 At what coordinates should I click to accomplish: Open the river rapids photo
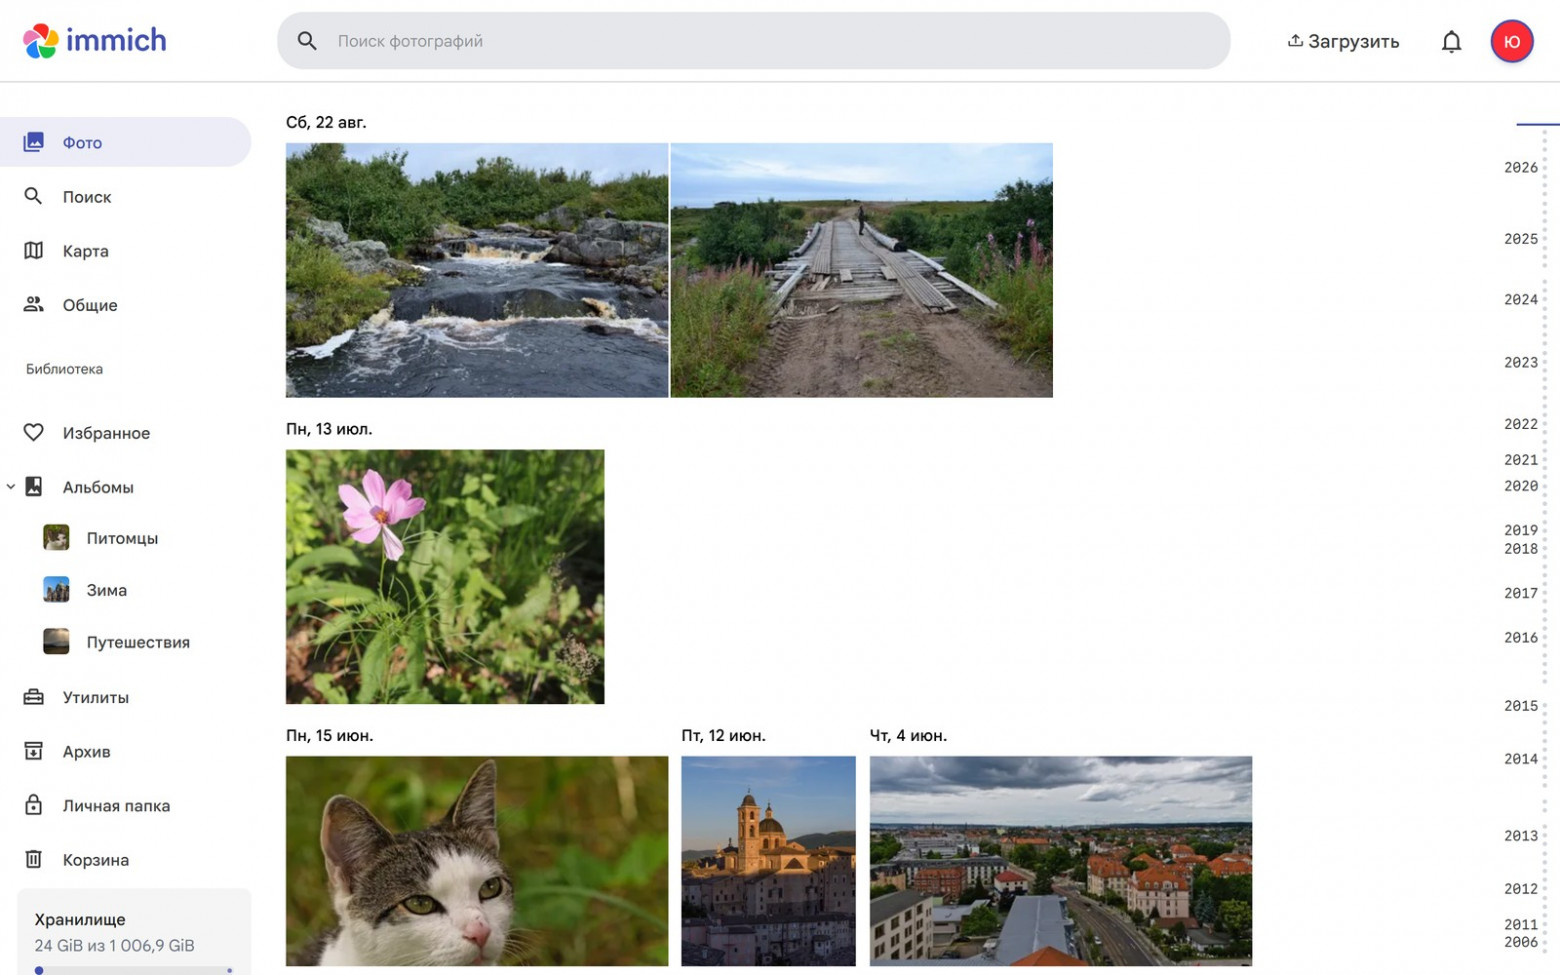477,270
